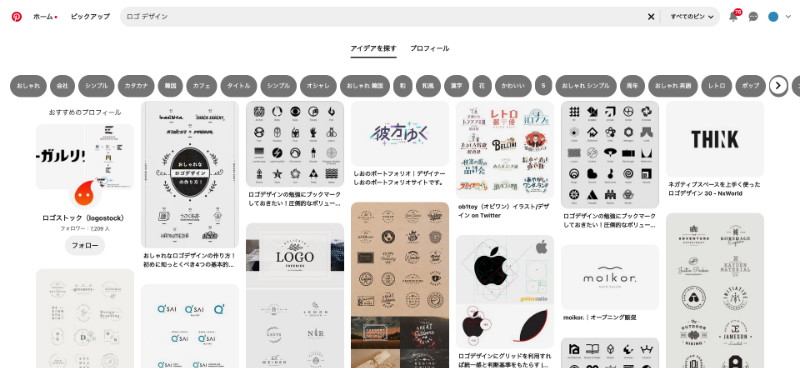
Task: Open the Apple logo golden ratio pin
Action: (x=505, y=291)
